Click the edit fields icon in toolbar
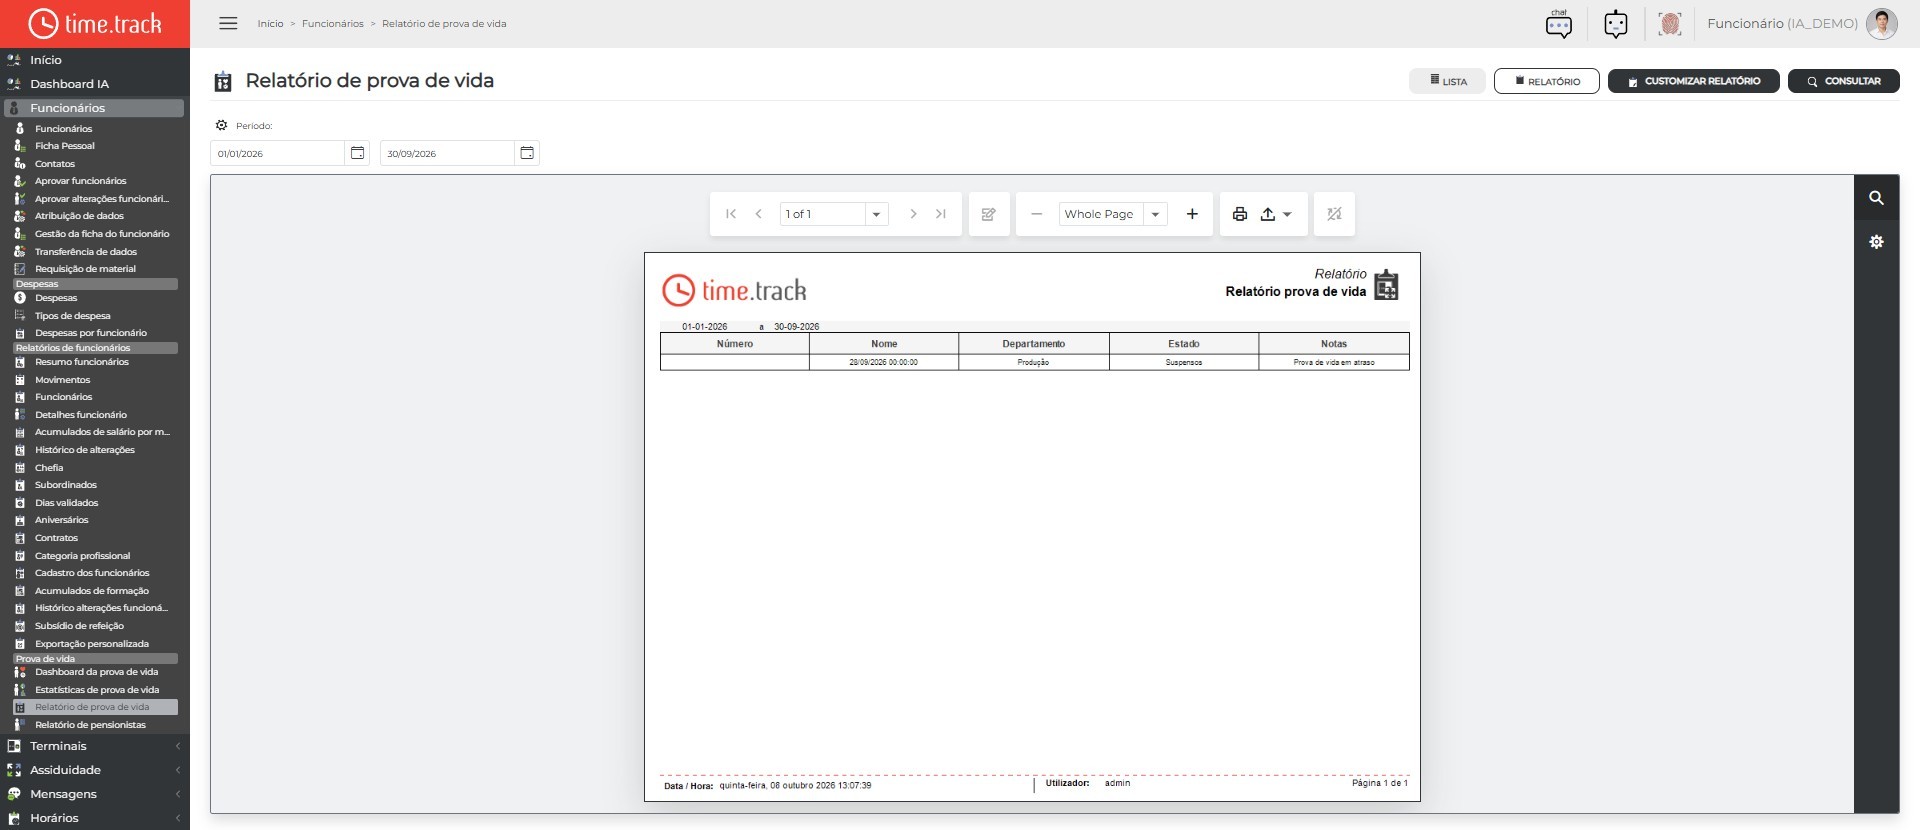The height and width of the screenshot is (830, 1920). (988, 214)
